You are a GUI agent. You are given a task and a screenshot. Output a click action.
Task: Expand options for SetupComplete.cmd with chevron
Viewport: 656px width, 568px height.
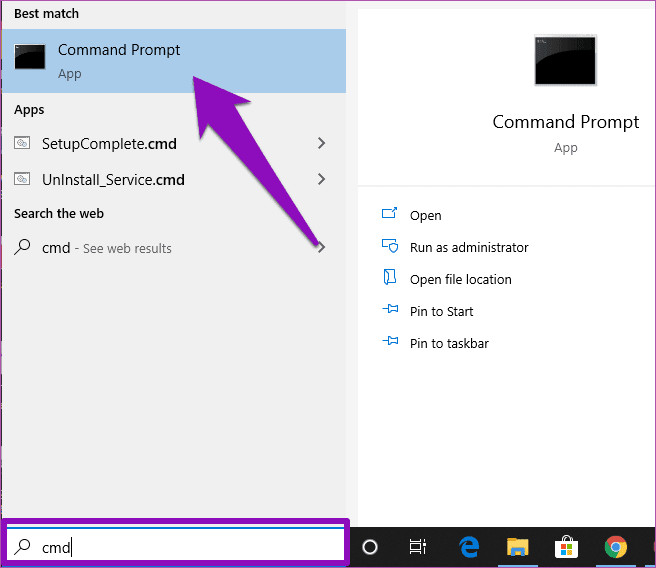(321, 143)
